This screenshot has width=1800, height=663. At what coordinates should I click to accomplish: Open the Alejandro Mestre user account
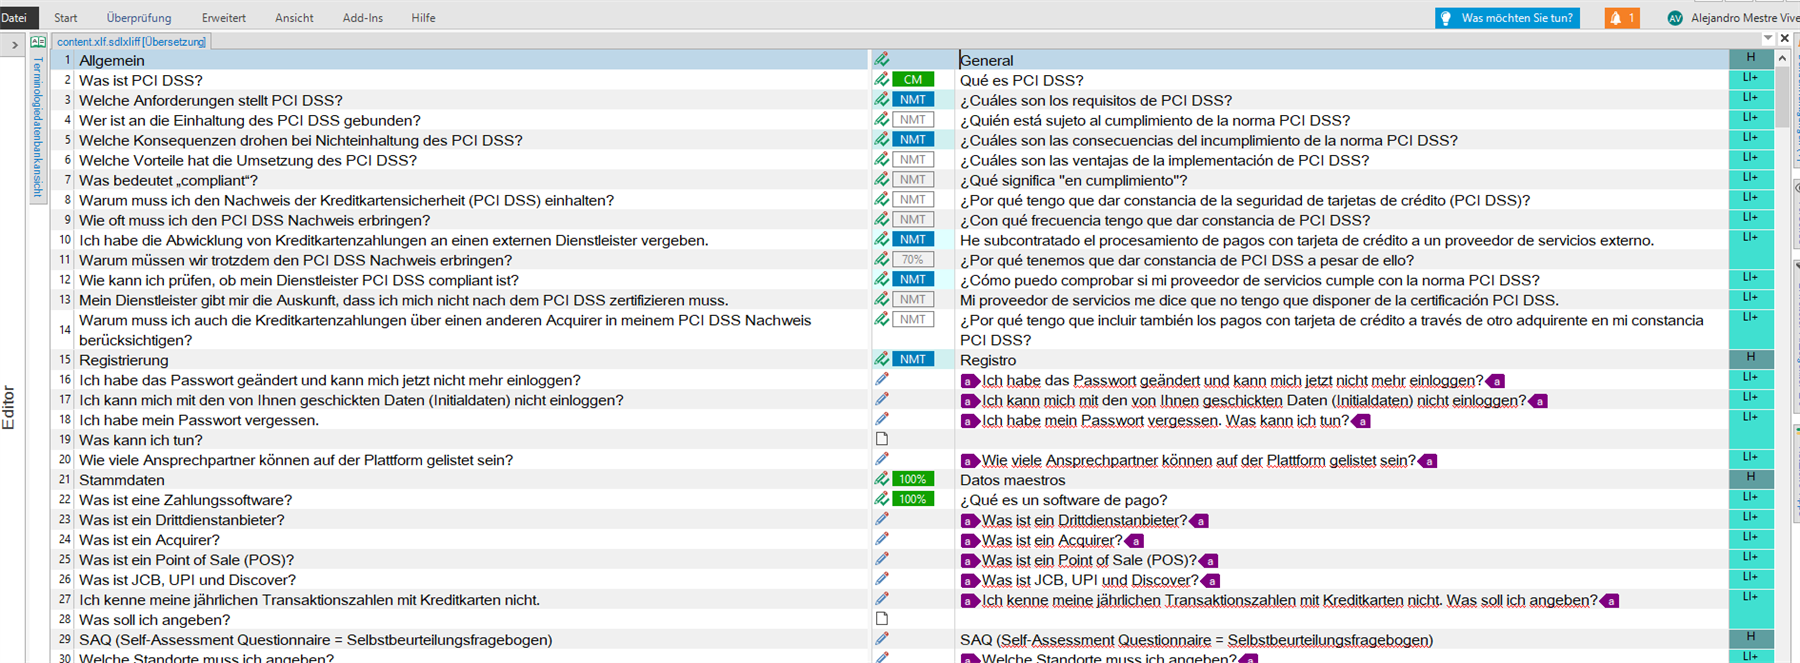pyautogui.click(x=1732, y=18)
